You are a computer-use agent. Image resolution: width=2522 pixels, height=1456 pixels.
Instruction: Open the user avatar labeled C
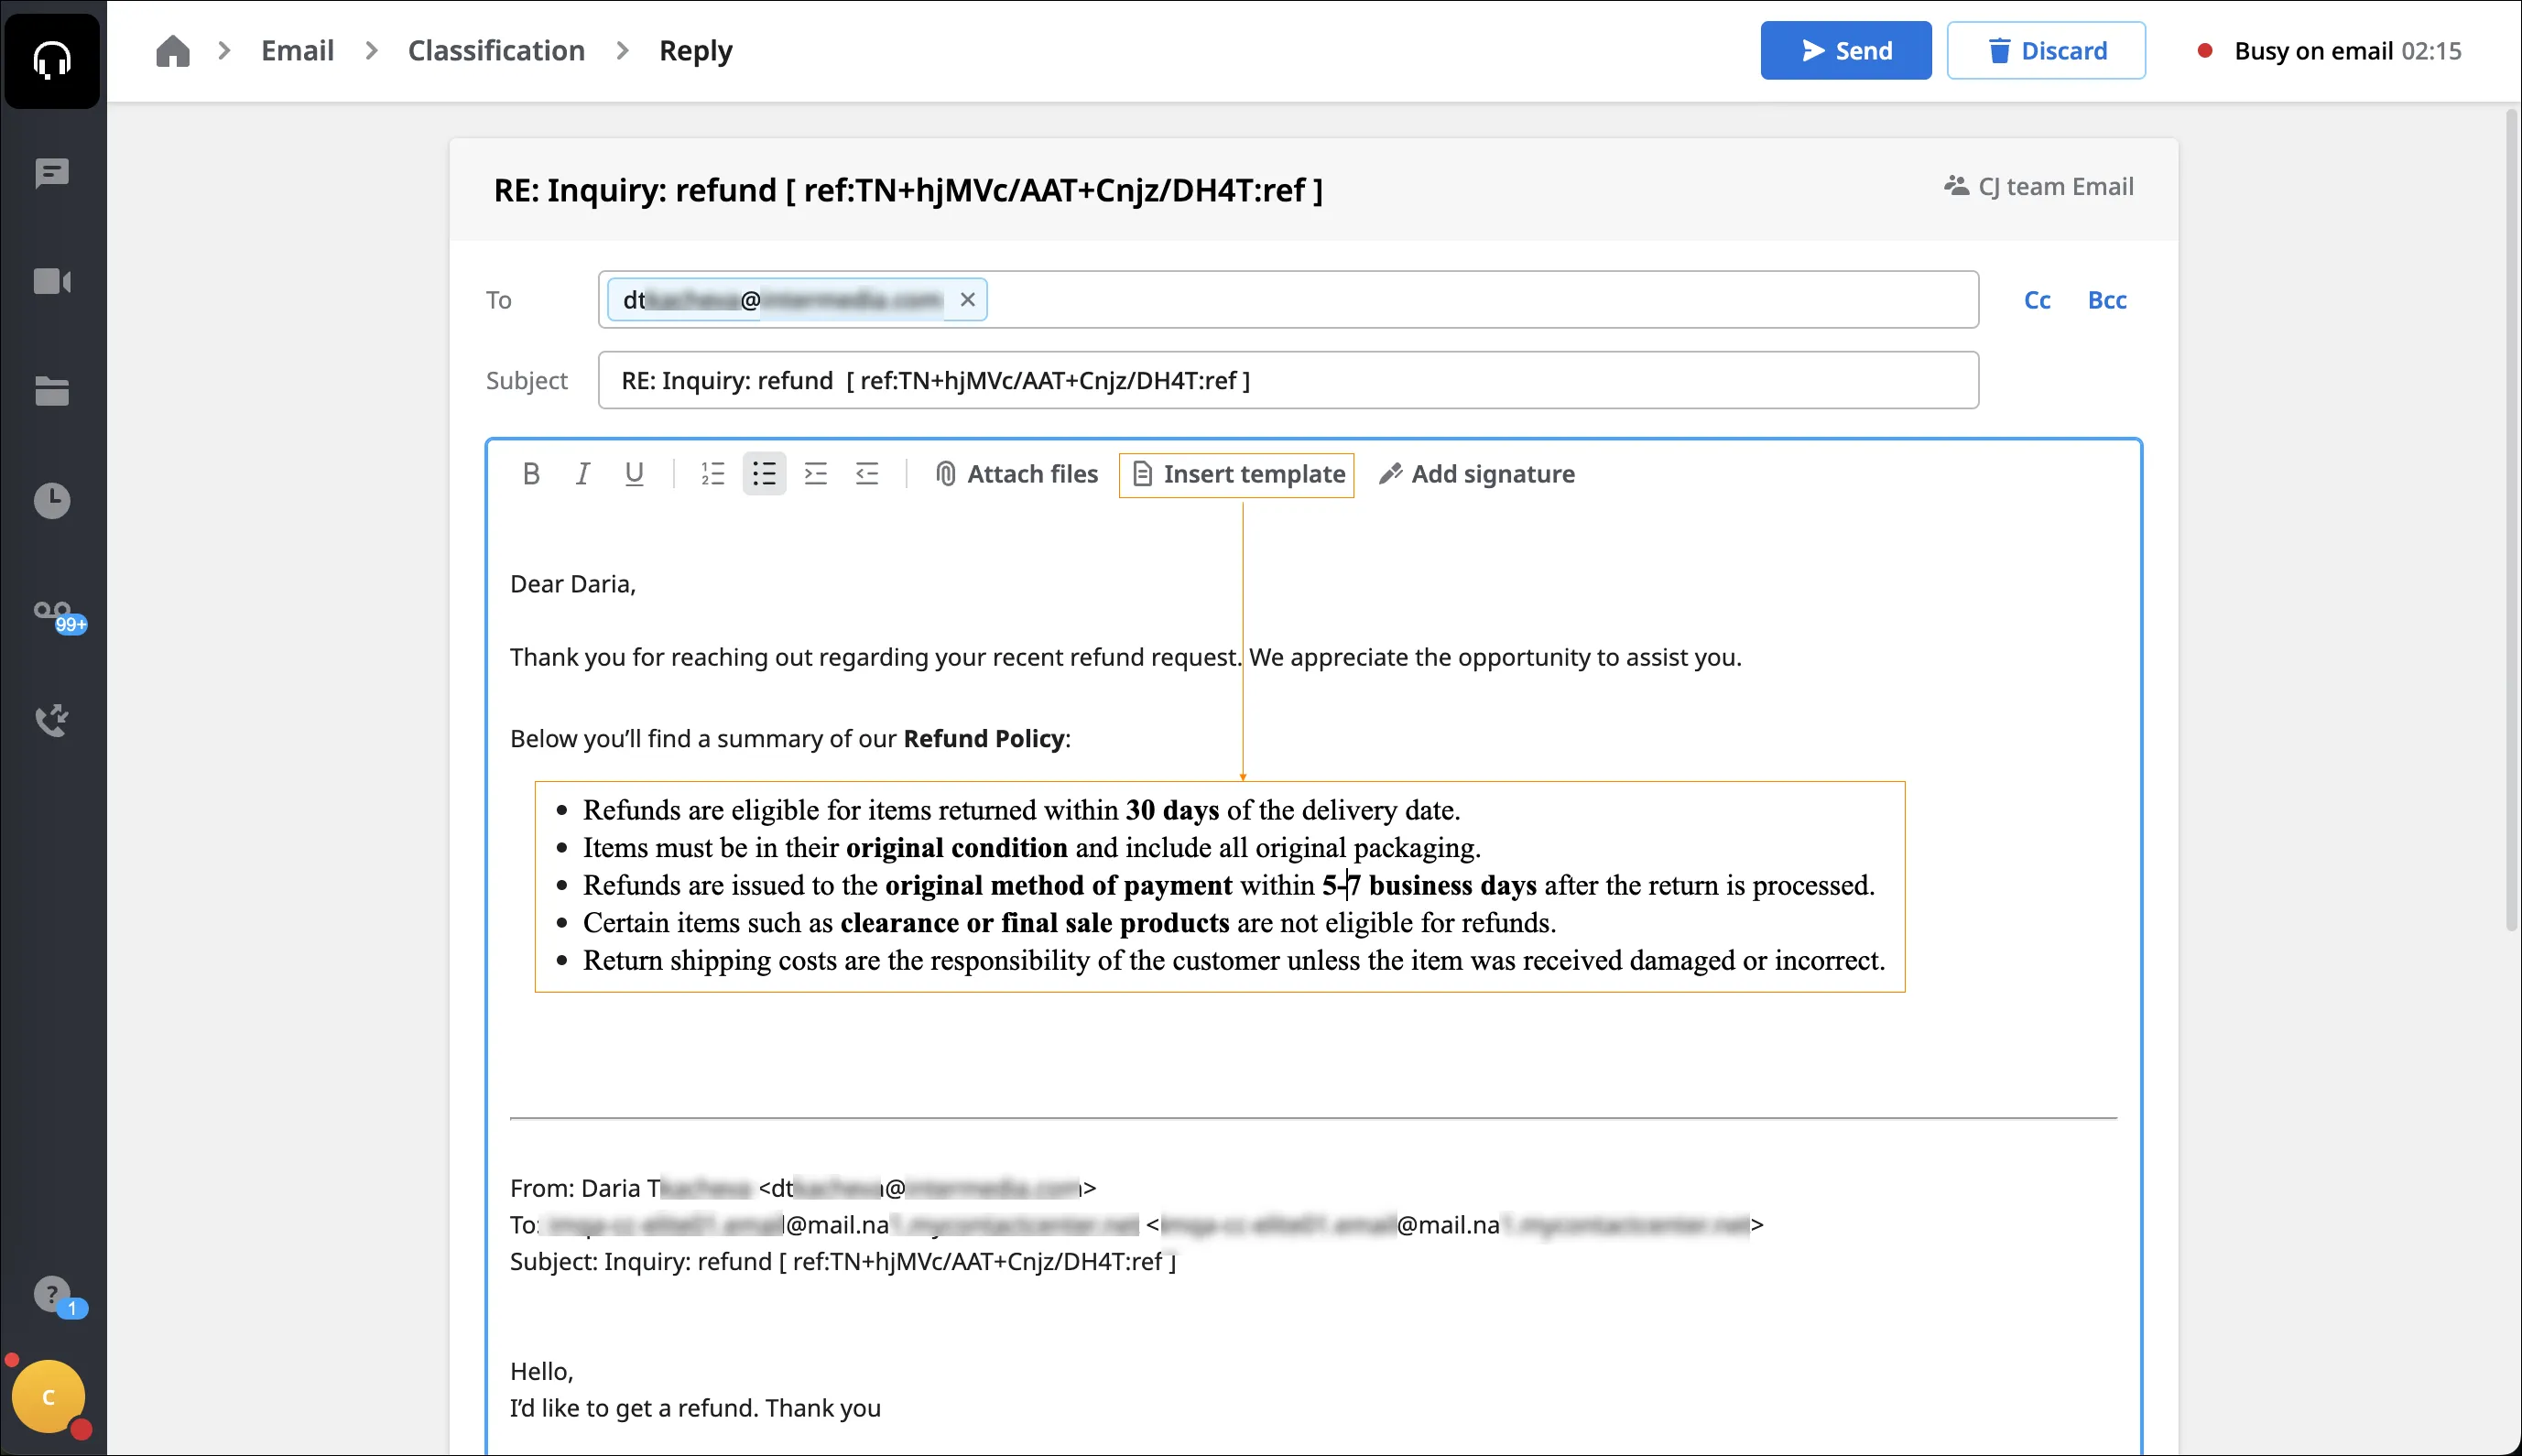(x=48, y=1396)
